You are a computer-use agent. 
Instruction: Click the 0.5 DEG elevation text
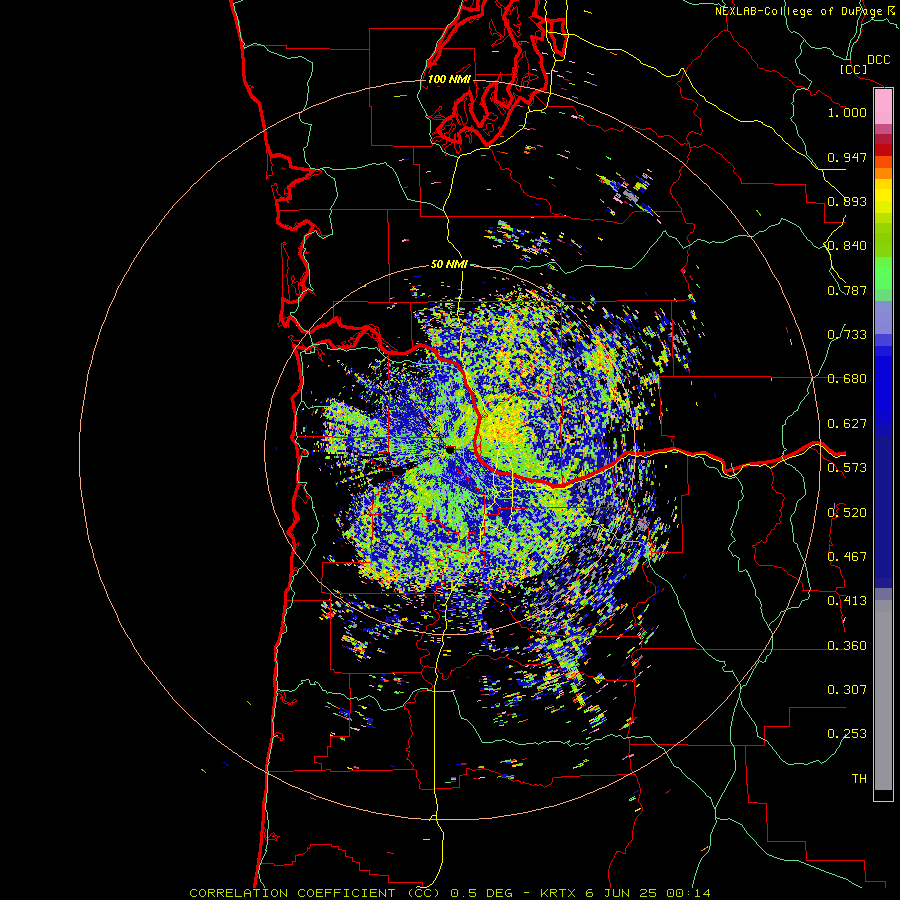coord(481,893)
